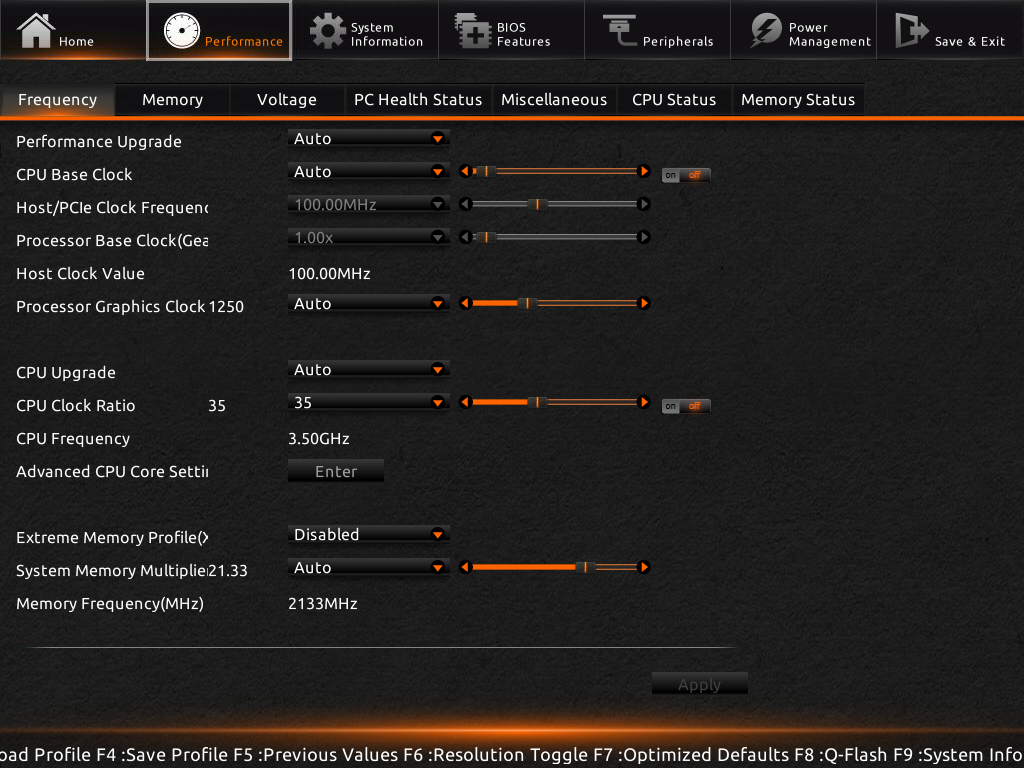Expand the Performance Upgrade dropdown

pos(368,139)
